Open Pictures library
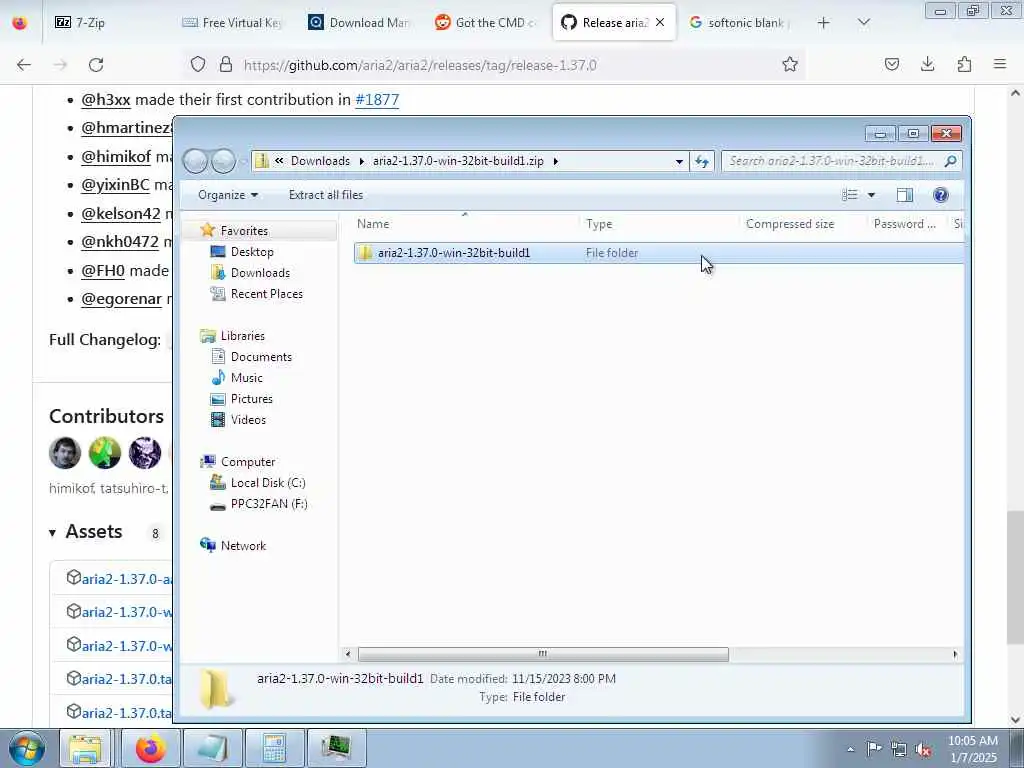This screenshot has height=768, width=1024. point(251,398)
